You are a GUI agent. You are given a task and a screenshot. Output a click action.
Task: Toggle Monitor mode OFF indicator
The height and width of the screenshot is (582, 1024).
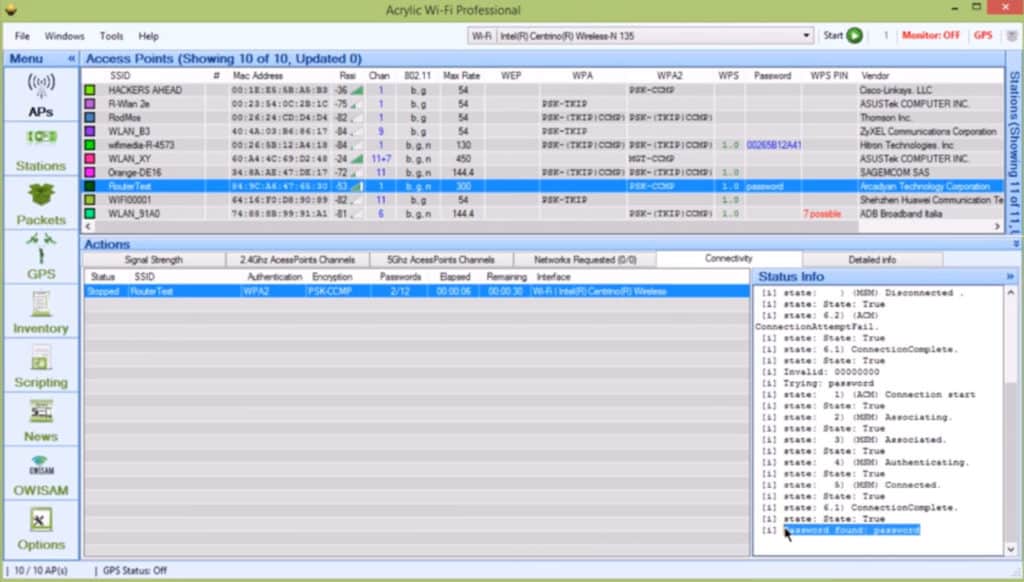click(x=931, y=35)
